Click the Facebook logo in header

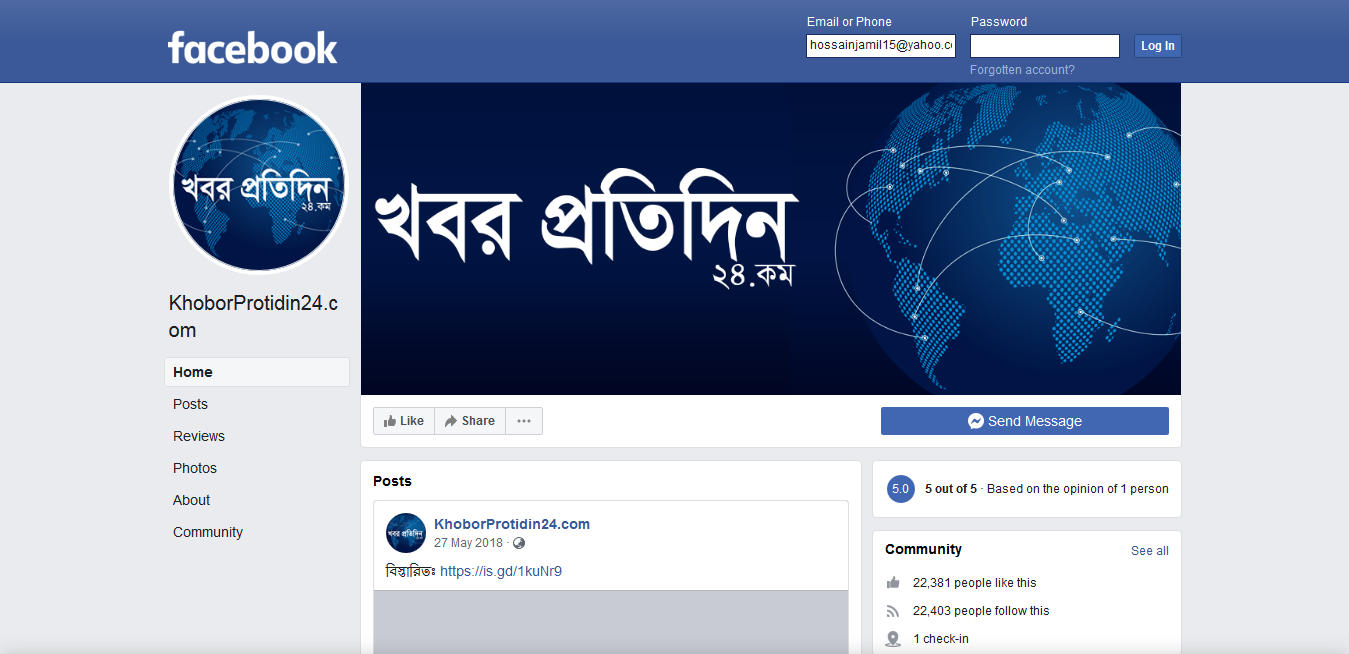[252, 48]
